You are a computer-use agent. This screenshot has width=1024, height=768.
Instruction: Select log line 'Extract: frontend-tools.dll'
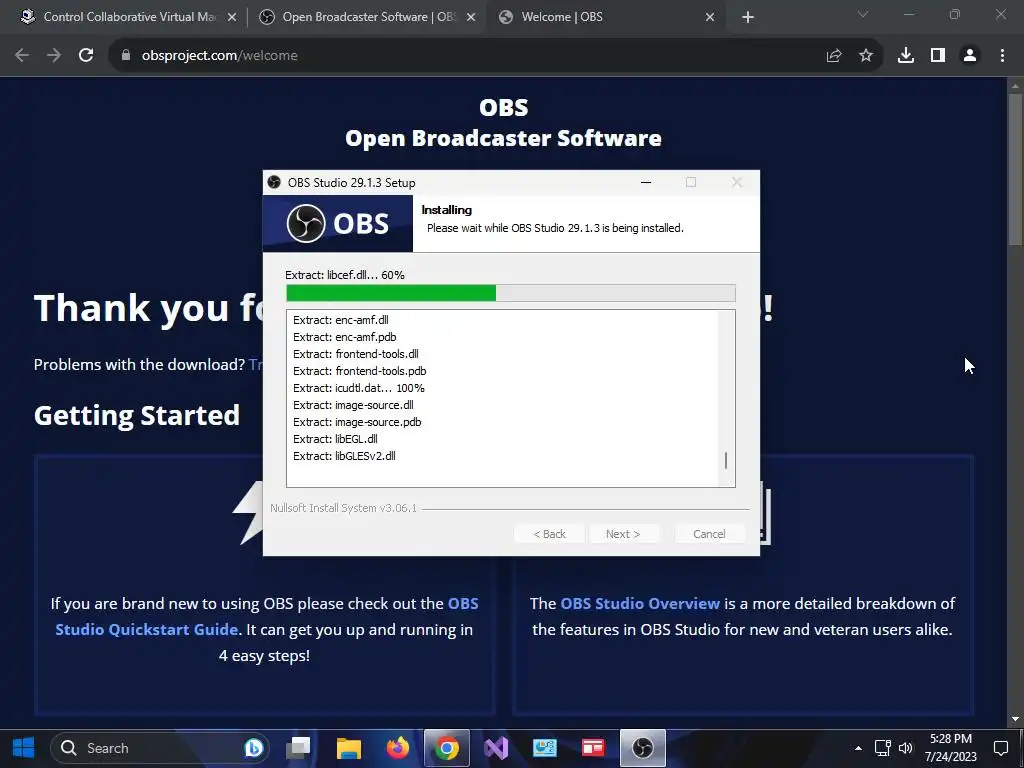355,354
